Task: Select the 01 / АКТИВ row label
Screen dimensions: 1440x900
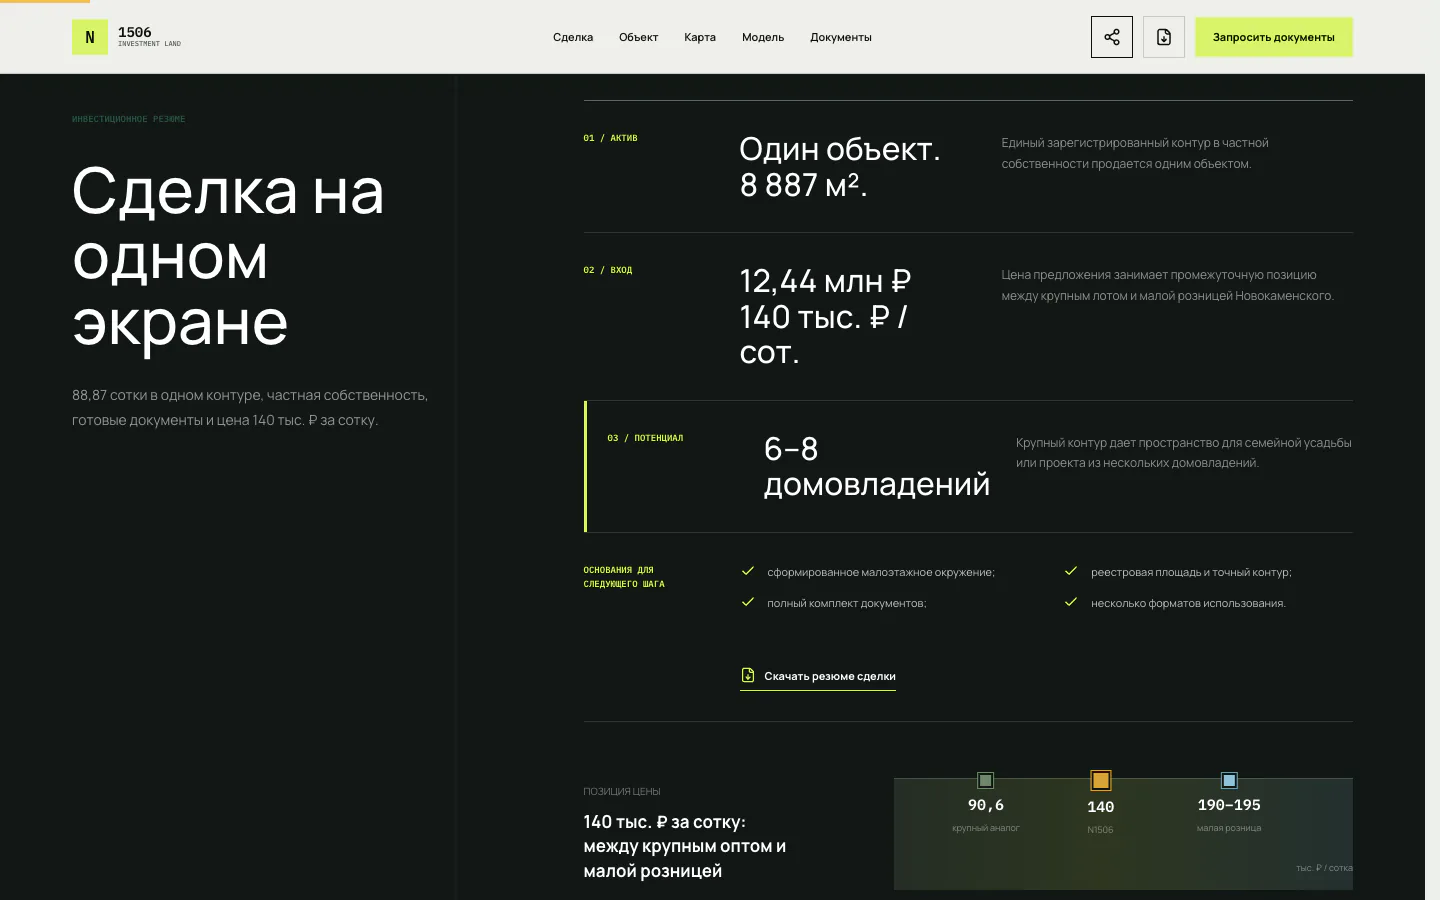Action: pyautogui.click(x=610, y=138)
